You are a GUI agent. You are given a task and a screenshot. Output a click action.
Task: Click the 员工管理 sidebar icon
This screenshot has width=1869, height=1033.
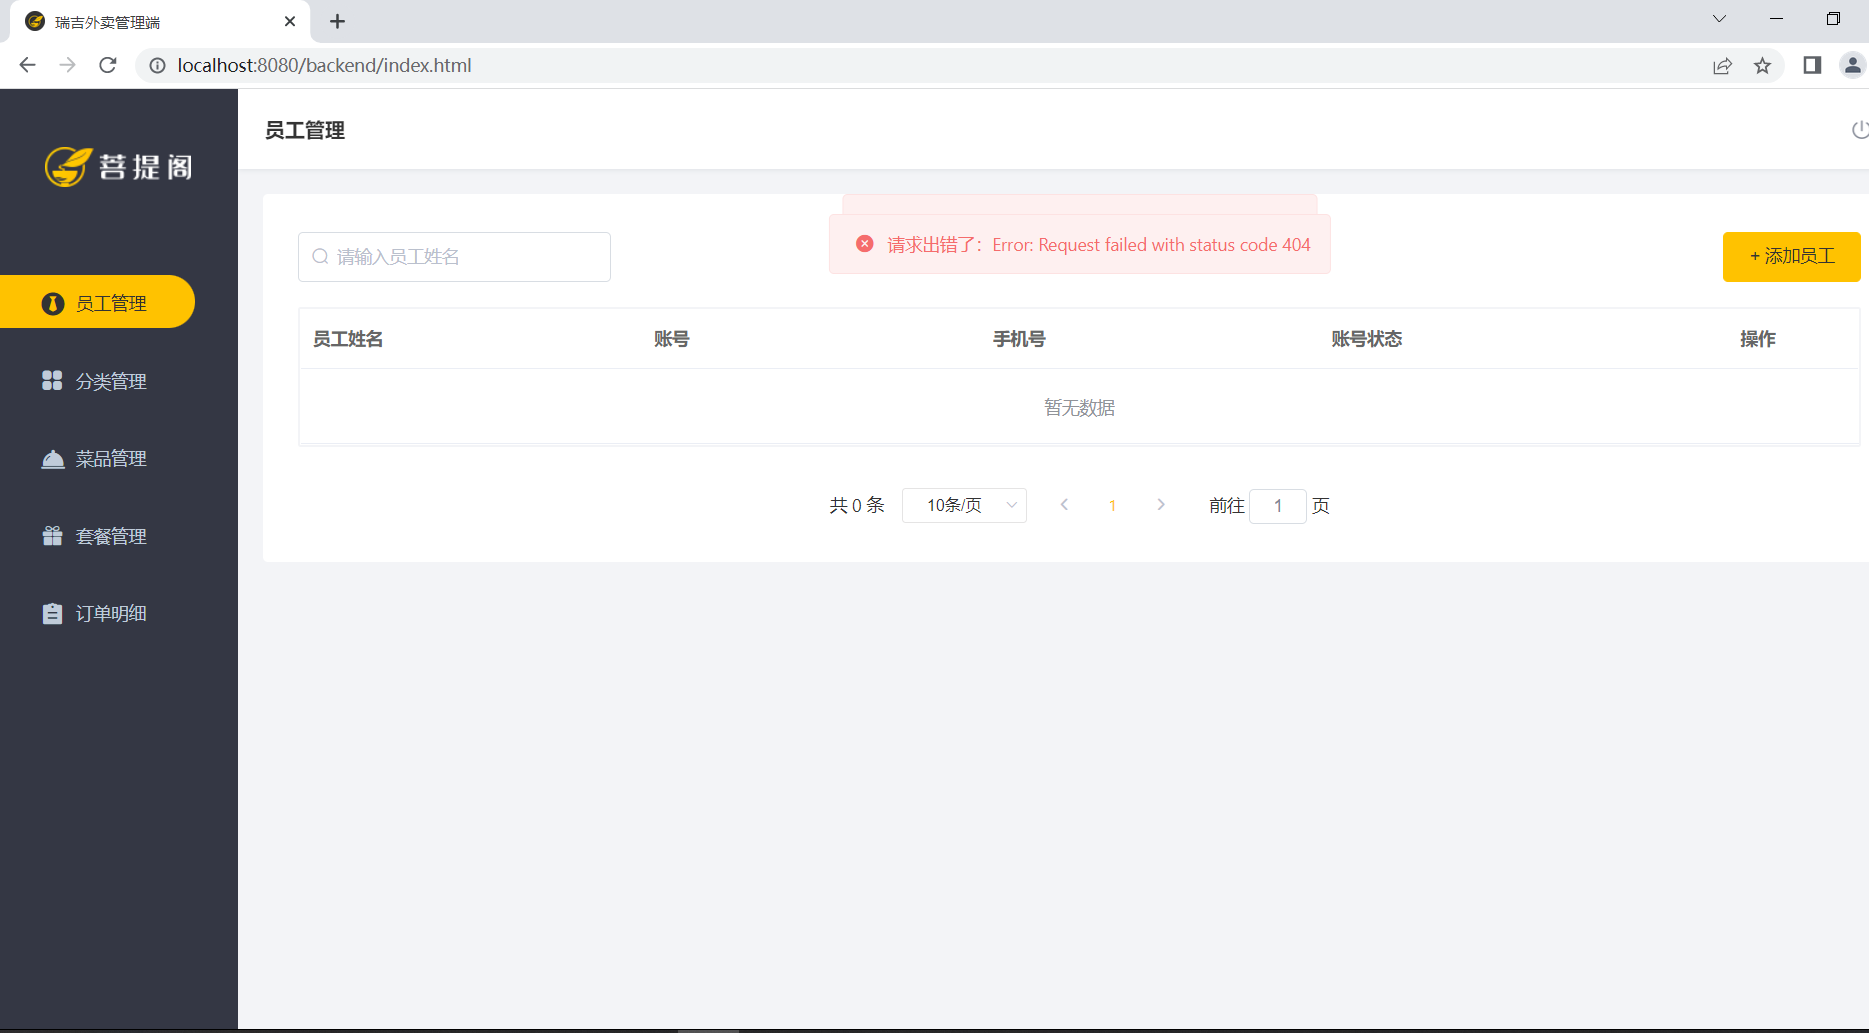pos(53,303)
